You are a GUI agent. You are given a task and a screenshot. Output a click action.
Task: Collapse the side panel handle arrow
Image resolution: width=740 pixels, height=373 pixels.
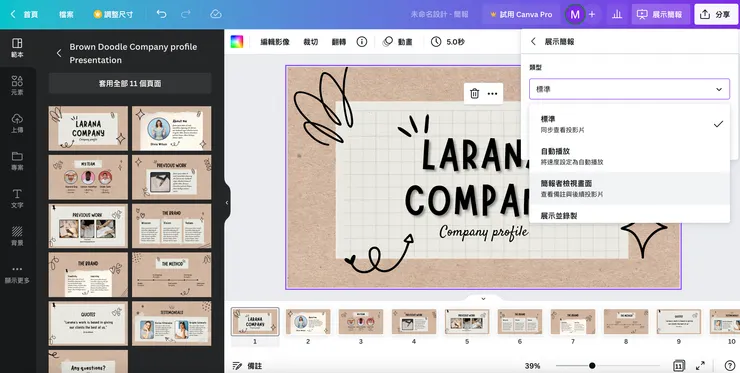227,203
